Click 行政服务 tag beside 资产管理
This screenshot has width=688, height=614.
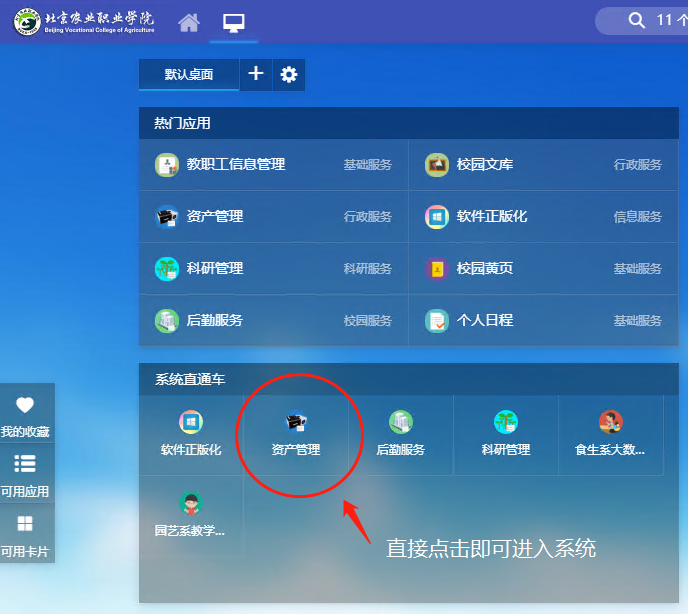click(368, 217)
